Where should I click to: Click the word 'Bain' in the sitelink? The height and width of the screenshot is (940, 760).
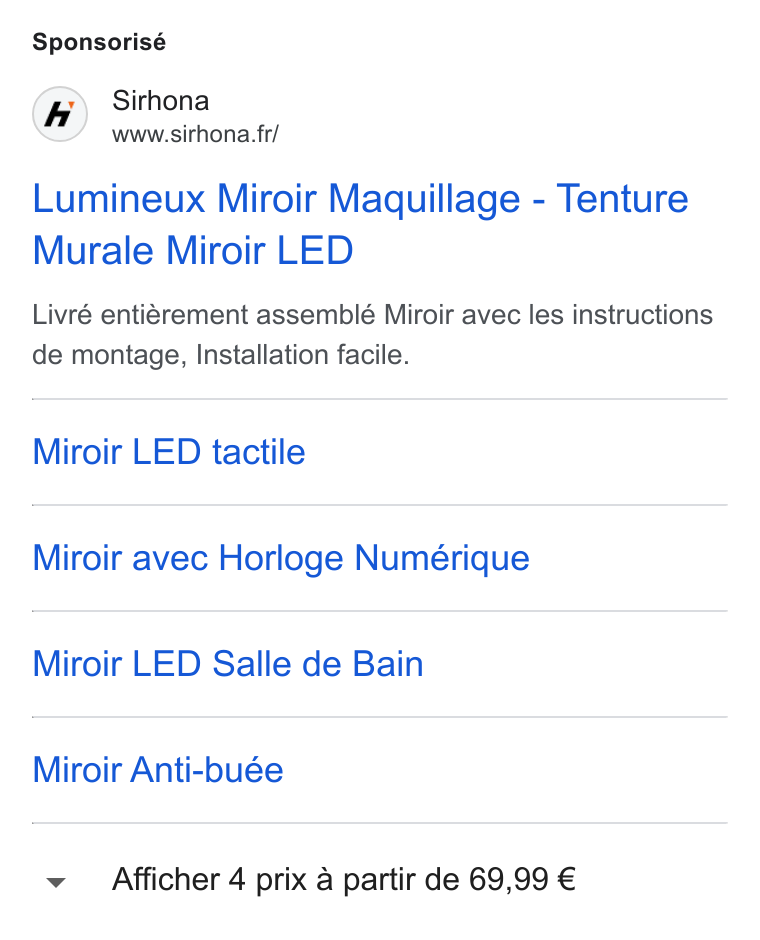pyautogui.click(x=388, y=664)
